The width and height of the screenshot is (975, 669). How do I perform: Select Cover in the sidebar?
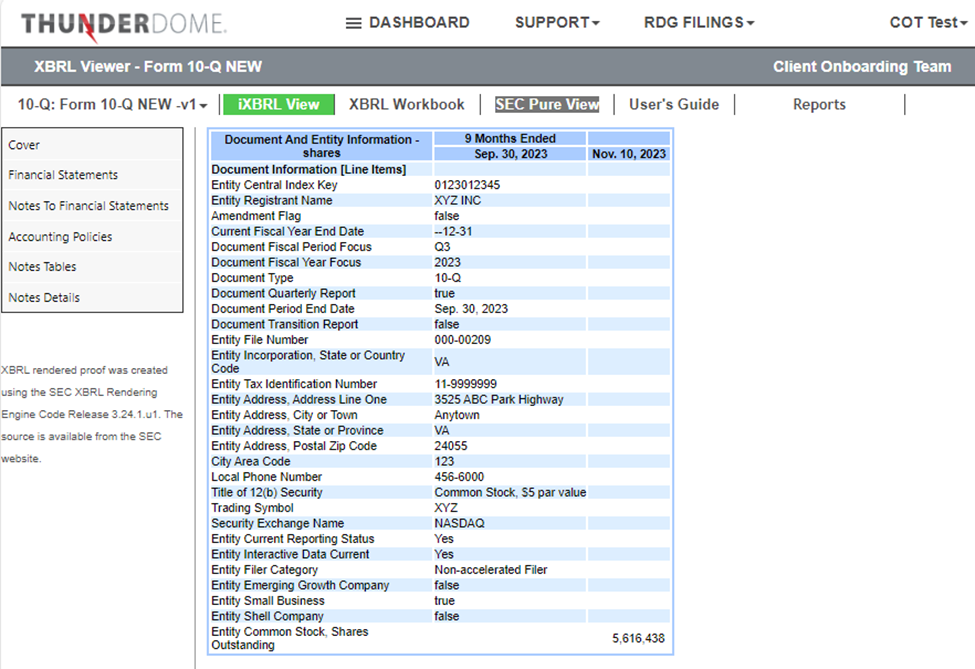point(24,145)
